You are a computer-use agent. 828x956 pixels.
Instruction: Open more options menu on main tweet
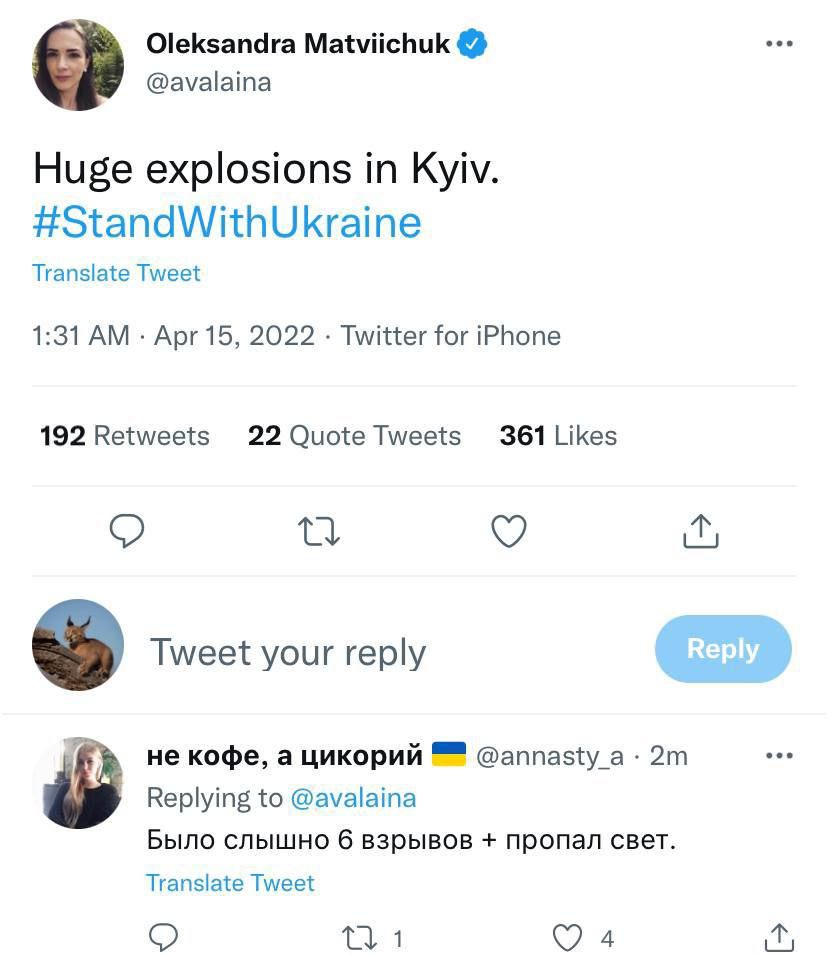pyautogui.click(x=779, y=44)
